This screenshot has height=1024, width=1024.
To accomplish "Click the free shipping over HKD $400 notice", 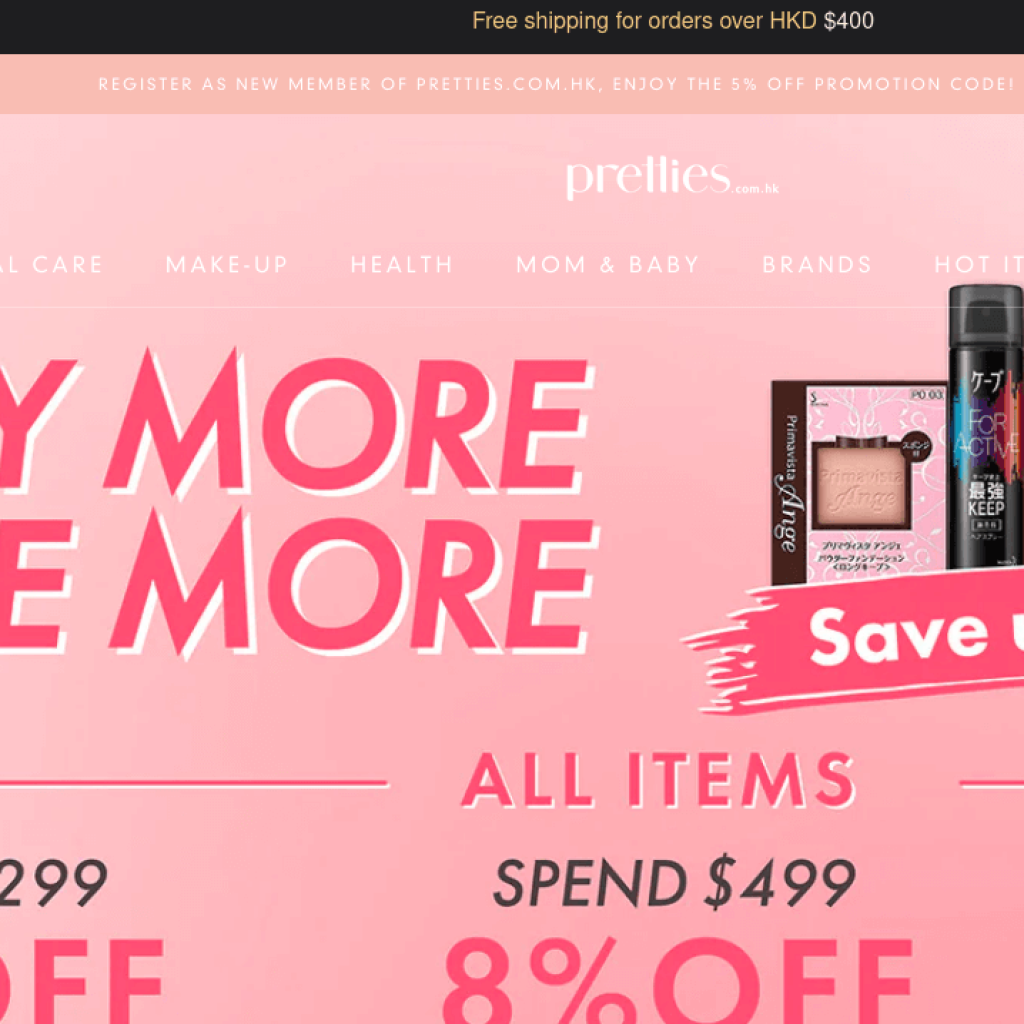I will click(x=673, y=21).
